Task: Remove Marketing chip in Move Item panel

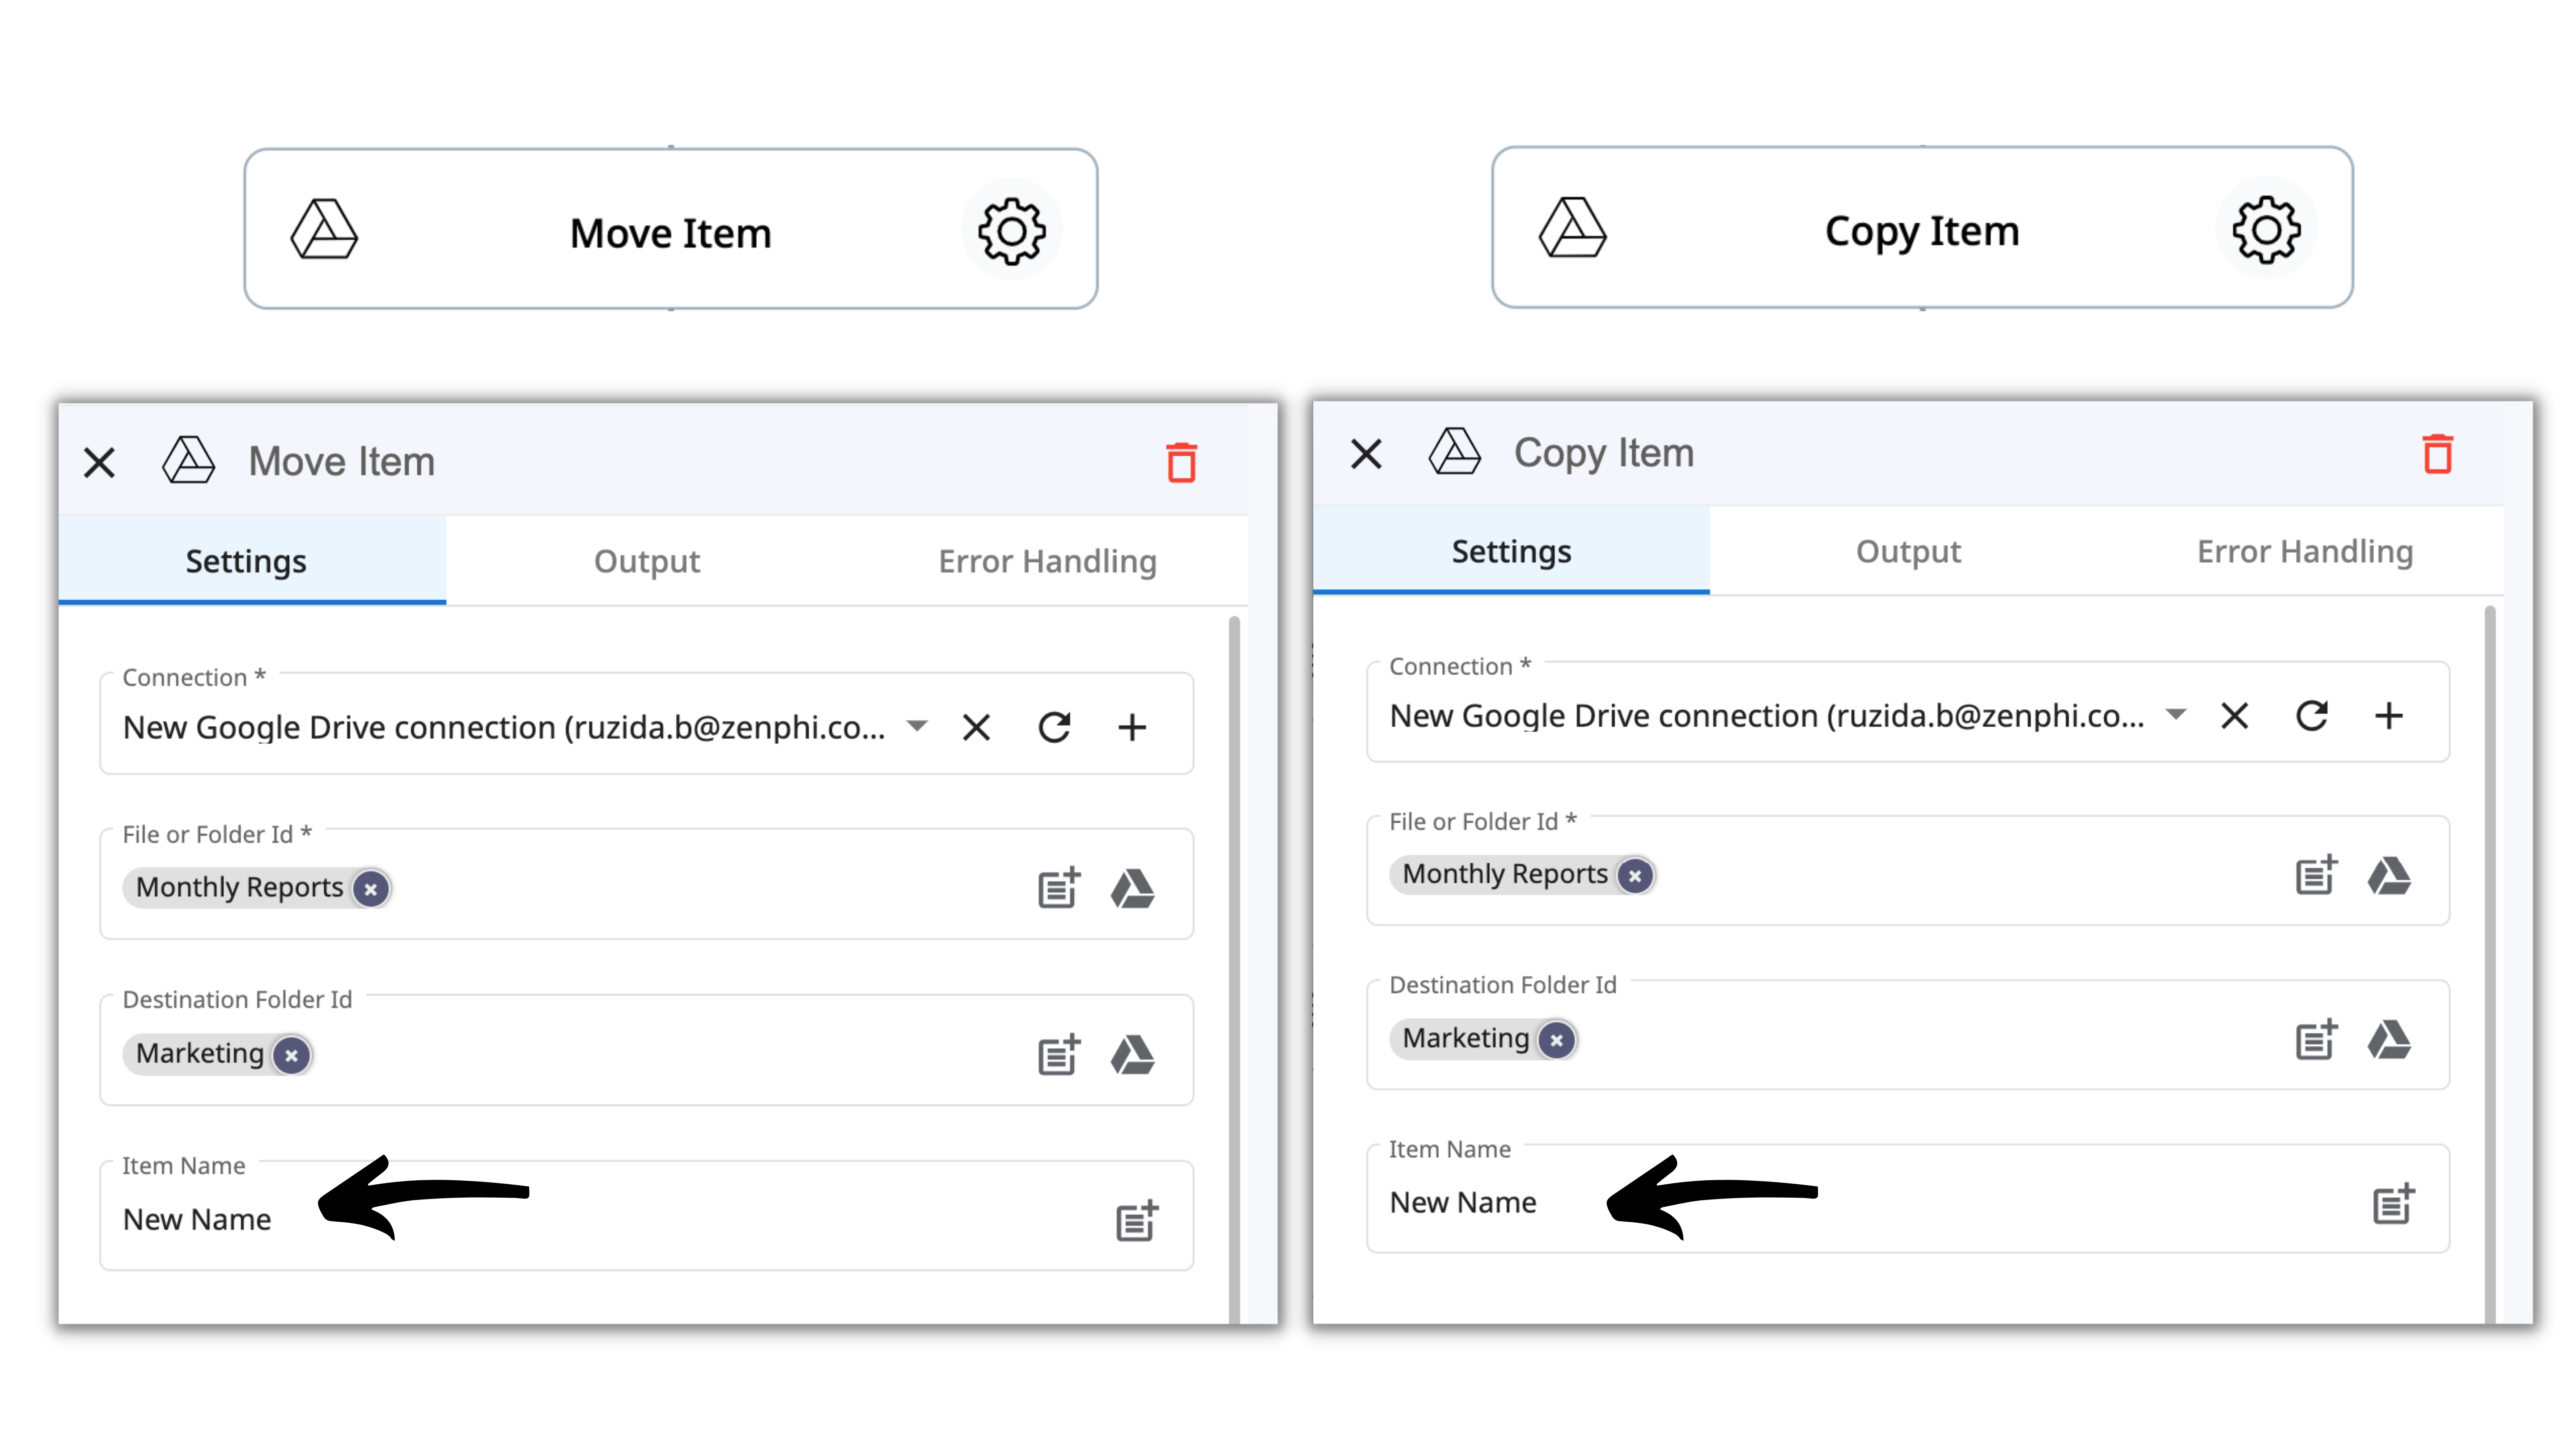Action: pos(291,1054)
